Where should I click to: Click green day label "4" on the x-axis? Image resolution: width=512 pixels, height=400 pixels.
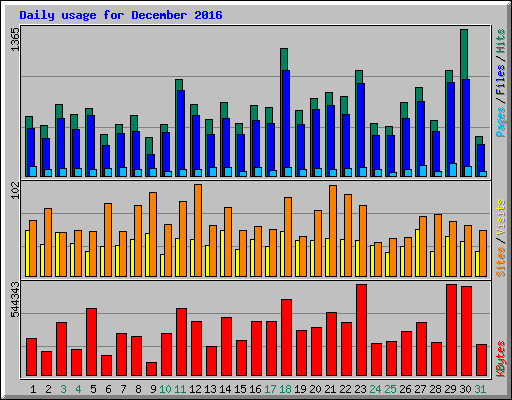point(78,389)
